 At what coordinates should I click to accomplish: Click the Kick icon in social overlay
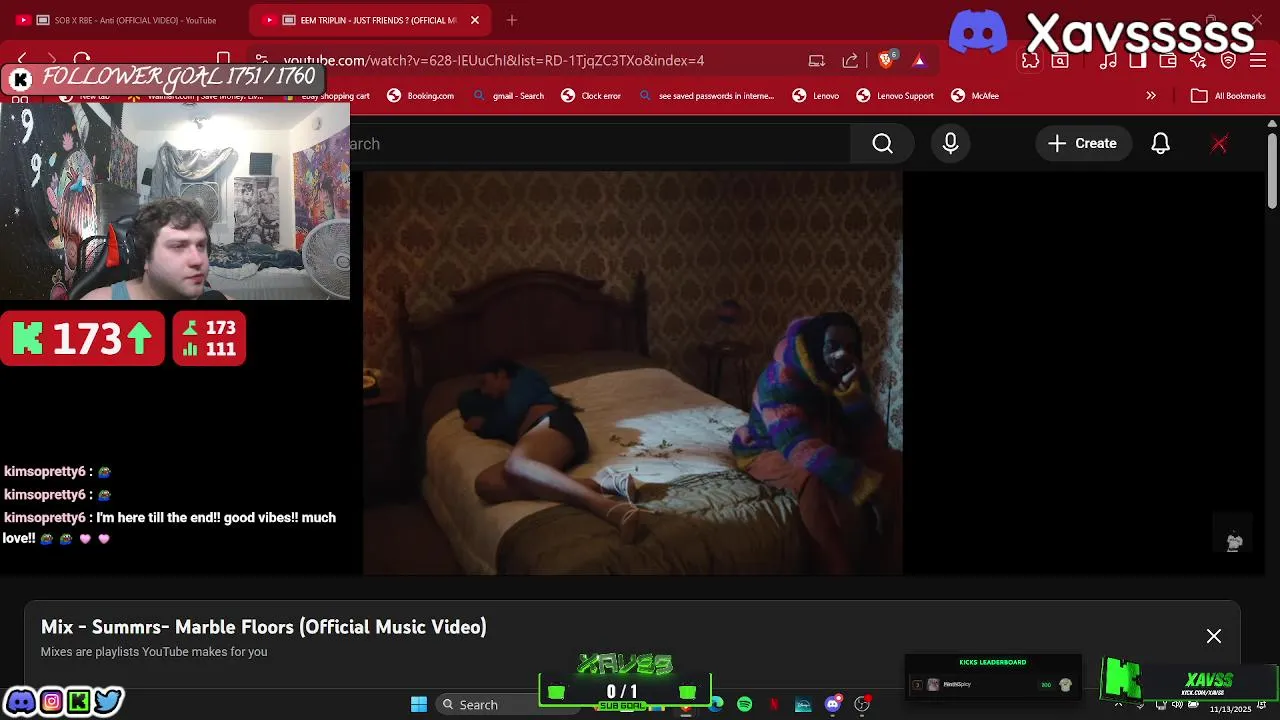79,701
